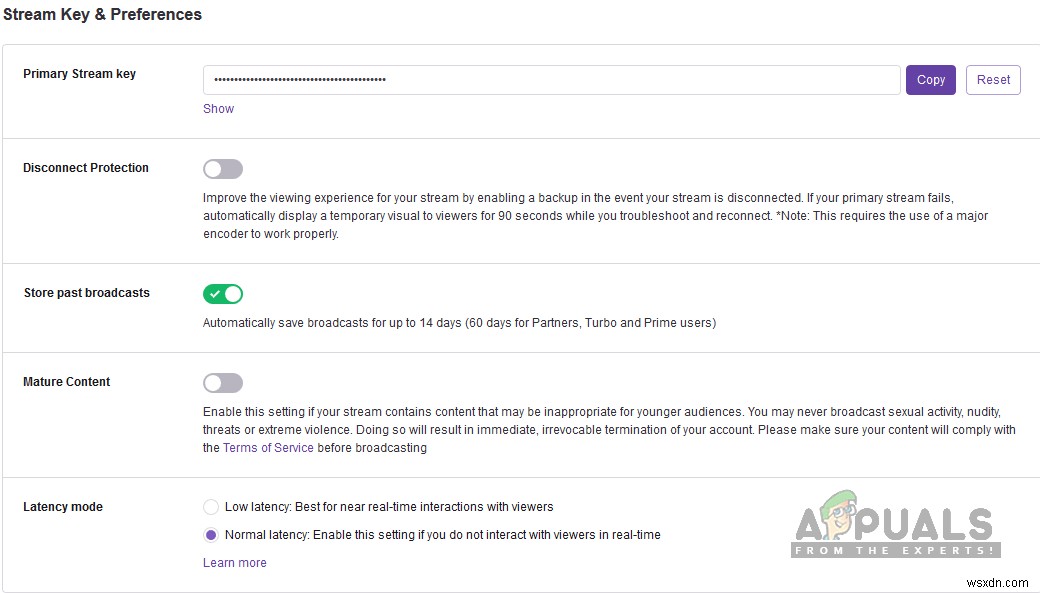Enable the Disconnect Protection toggle

pyautogui.click(x=223, y=169)
